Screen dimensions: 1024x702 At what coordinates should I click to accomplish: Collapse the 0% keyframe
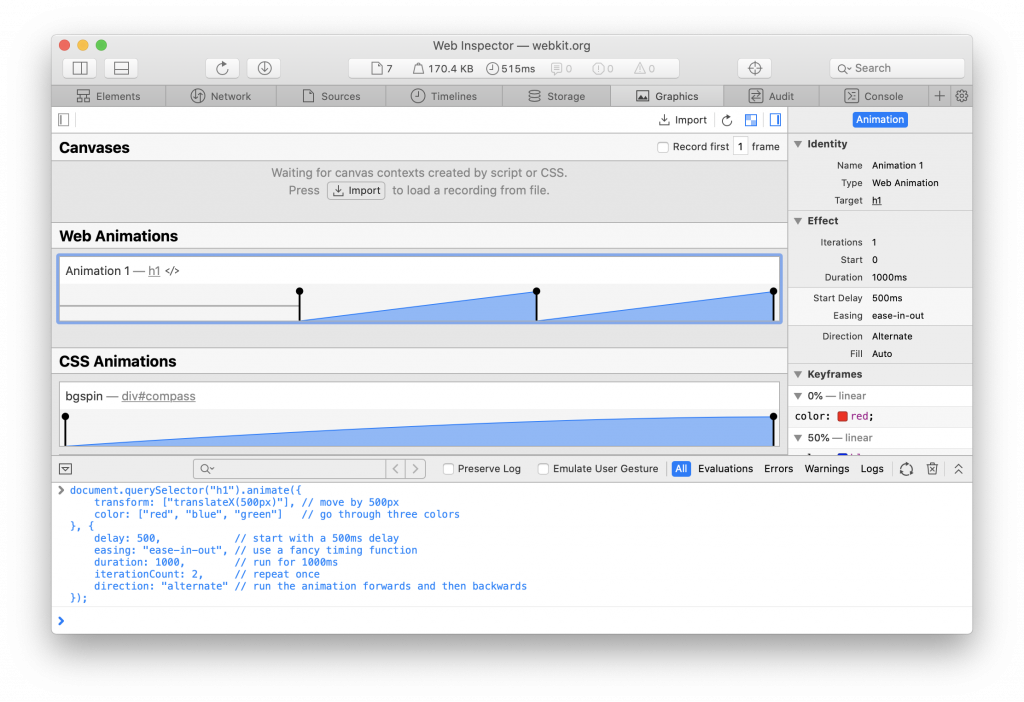pyautogui.click(x=798, y=396)
